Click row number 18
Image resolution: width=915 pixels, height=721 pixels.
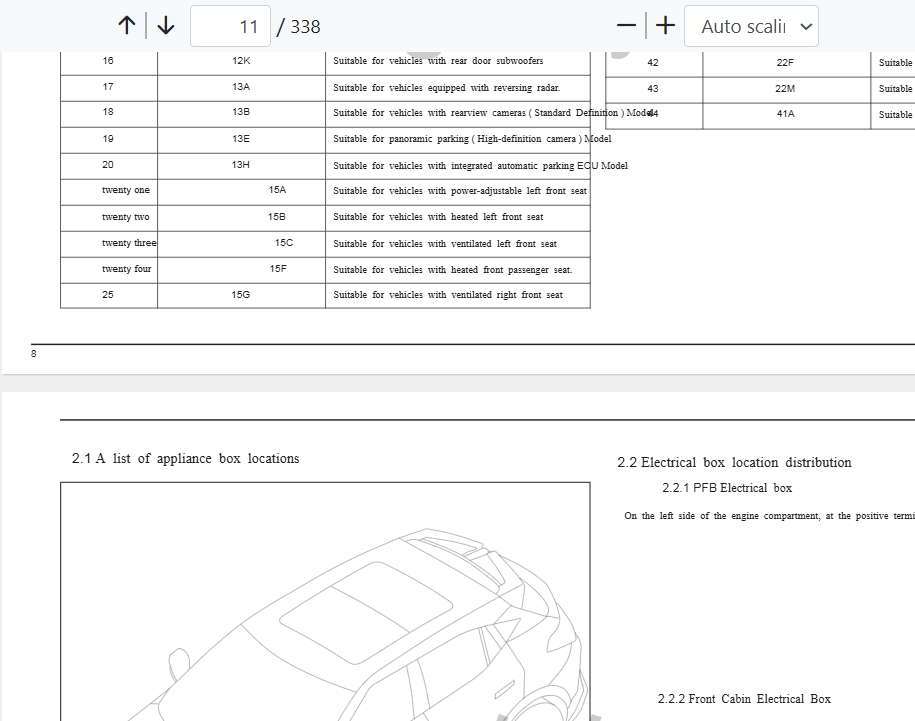[x=108, y=112]
